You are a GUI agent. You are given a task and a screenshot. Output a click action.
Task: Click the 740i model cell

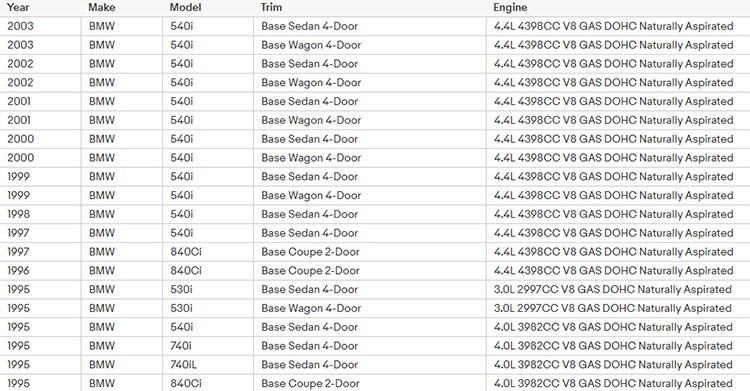[x=208, y=346]
